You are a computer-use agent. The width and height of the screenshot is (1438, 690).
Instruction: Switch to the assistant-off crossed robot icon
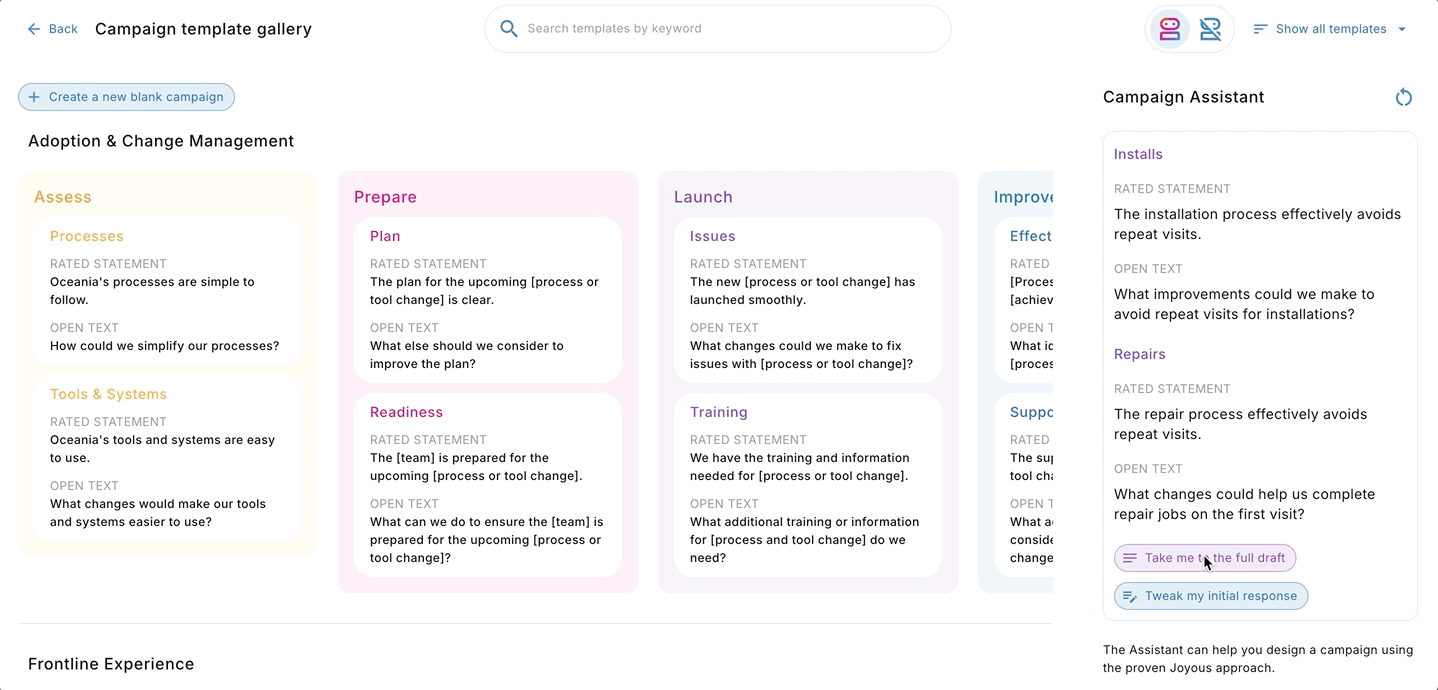point(1210,29)
